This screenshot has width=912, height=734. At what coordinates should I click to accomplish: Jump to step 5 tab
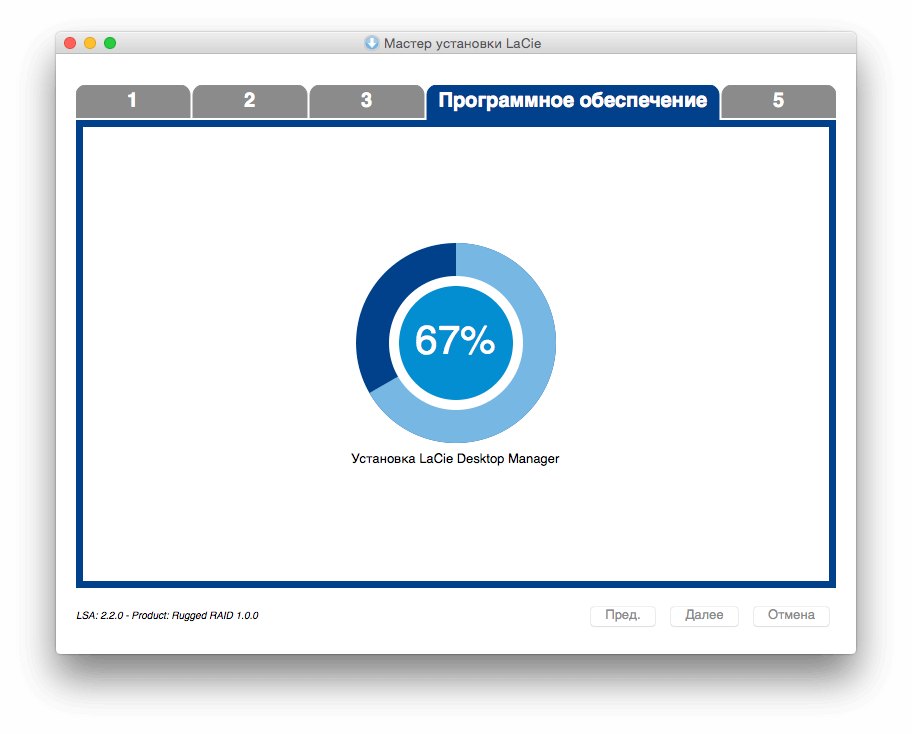click(779, 101)
